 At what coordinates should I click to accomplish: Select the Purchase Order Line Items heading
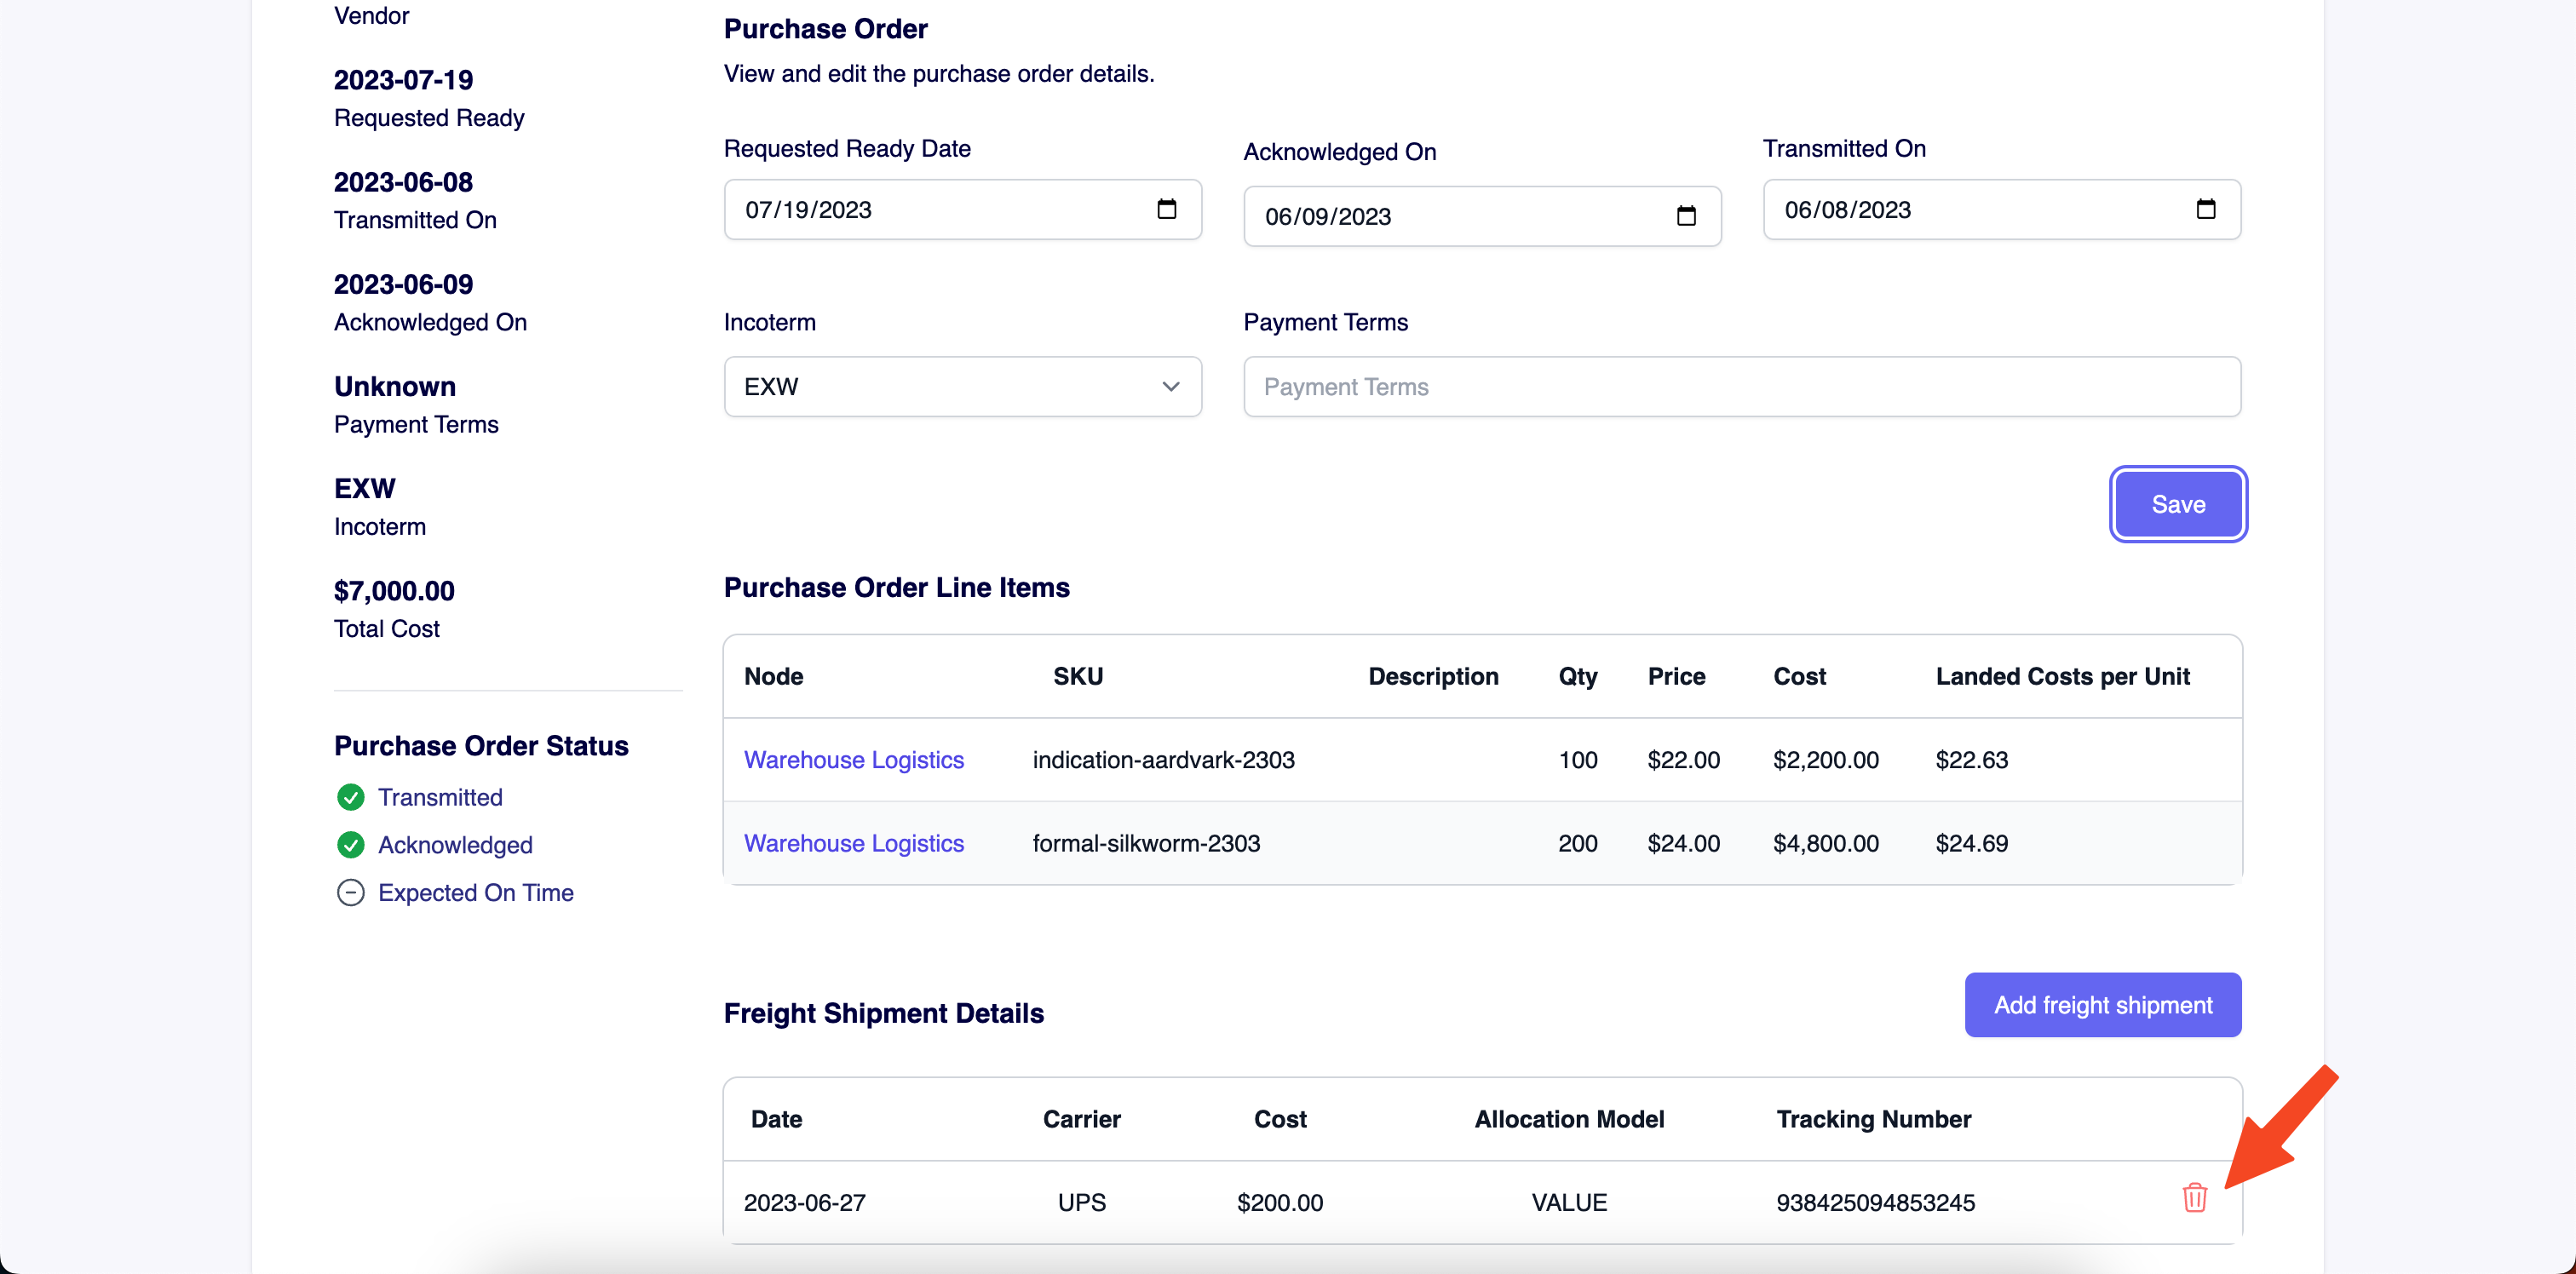pos(896,588)
